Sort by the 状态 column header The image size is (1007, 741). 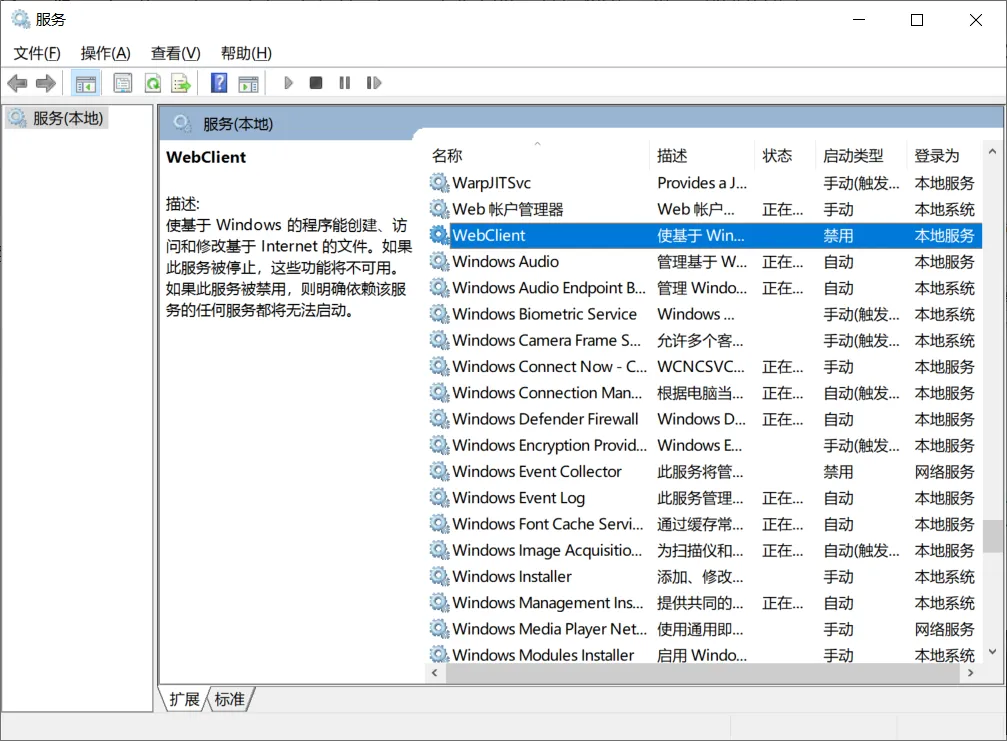click(x=785, y=155)
